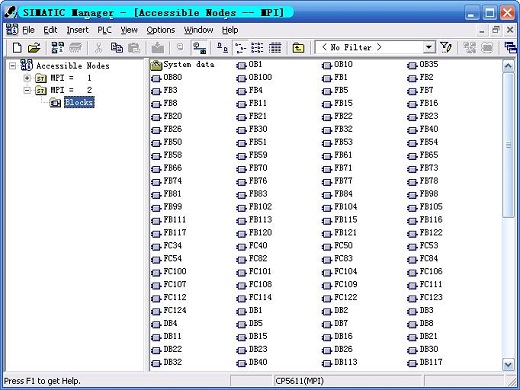
Task: Select the FC34 block icon
Action: [156, 247]
